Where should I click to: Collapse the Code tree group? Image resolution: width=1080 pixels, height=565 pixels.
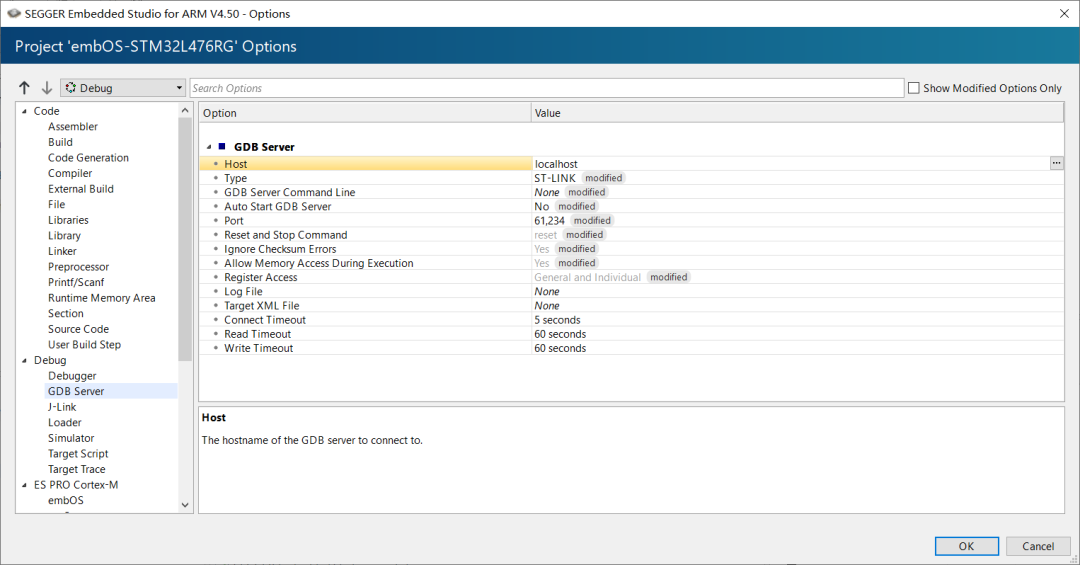[24, 111]
